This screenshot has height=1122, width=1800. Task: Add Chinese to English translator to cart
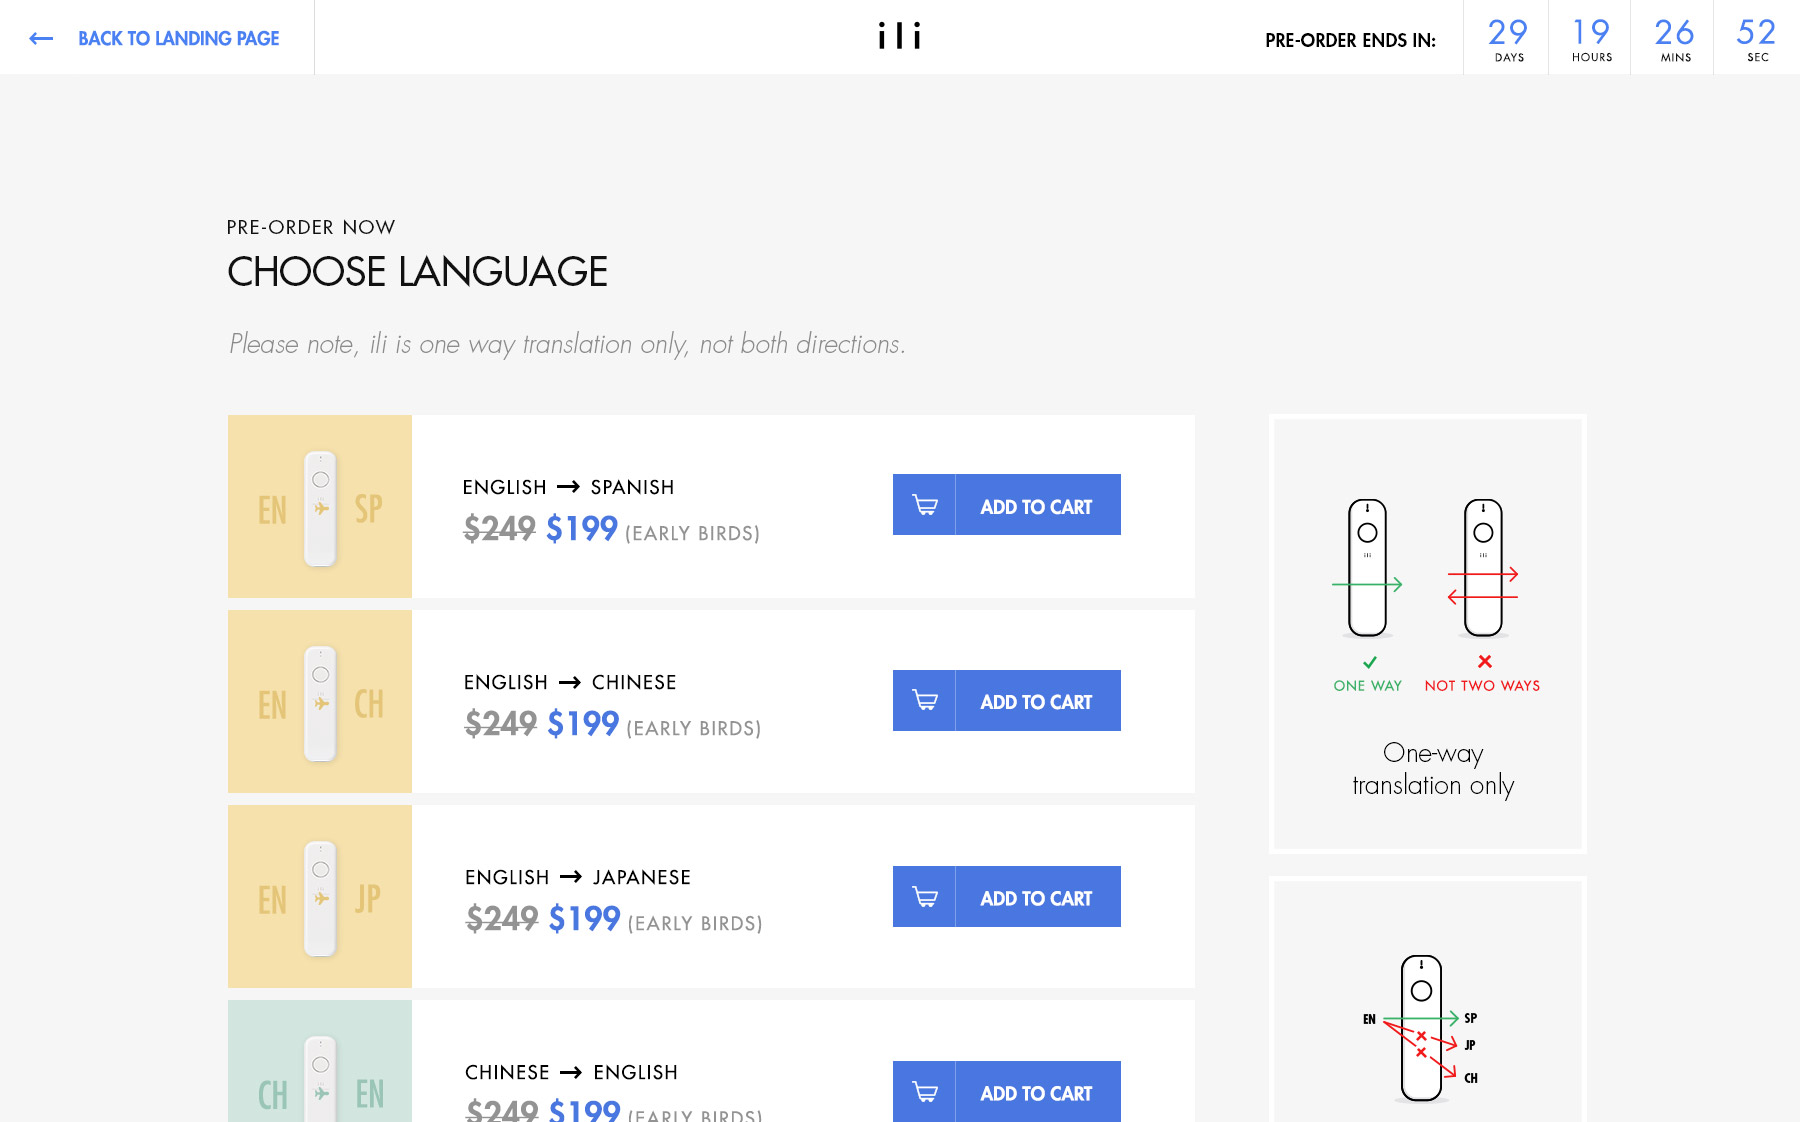click(x=1036, y=1093)
